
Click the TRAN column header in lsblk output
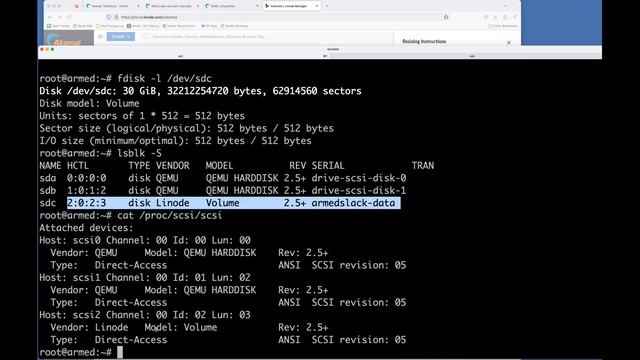[423, 166]
